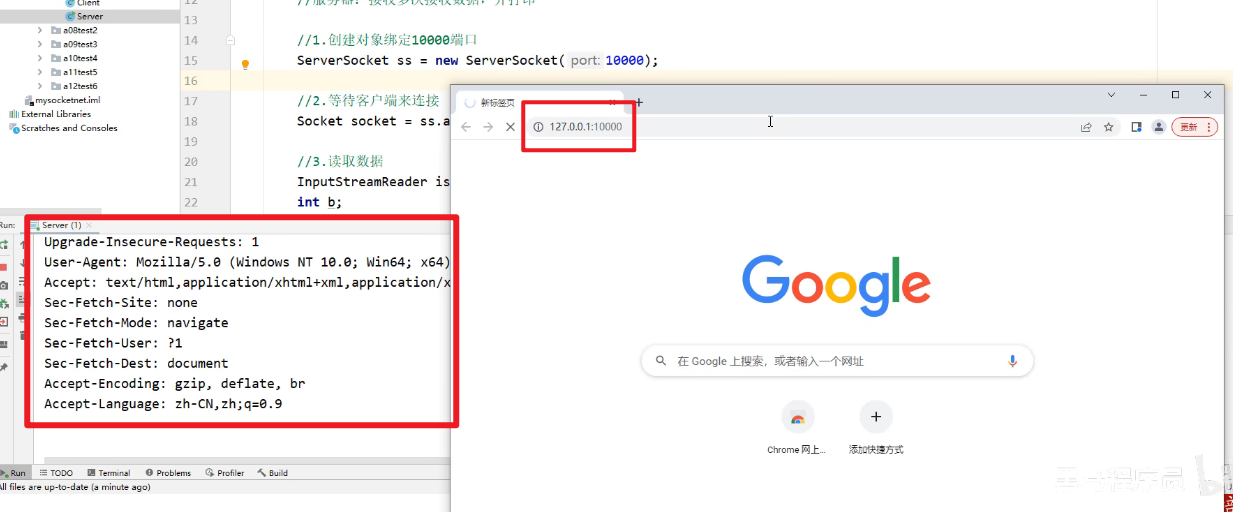Switch to the Terminal tool window

108,473
